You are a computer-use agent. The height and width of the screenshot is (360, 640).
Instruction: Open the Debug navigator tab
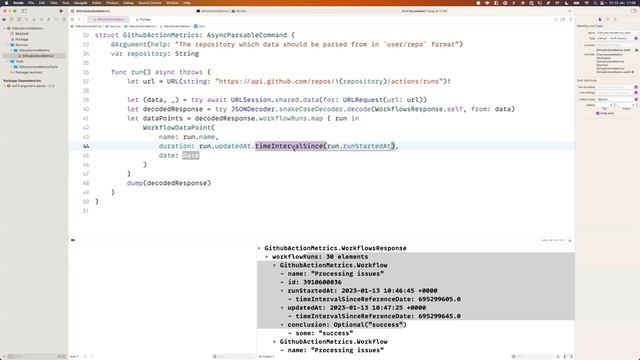pyautogui.click(x=49, y=19)
